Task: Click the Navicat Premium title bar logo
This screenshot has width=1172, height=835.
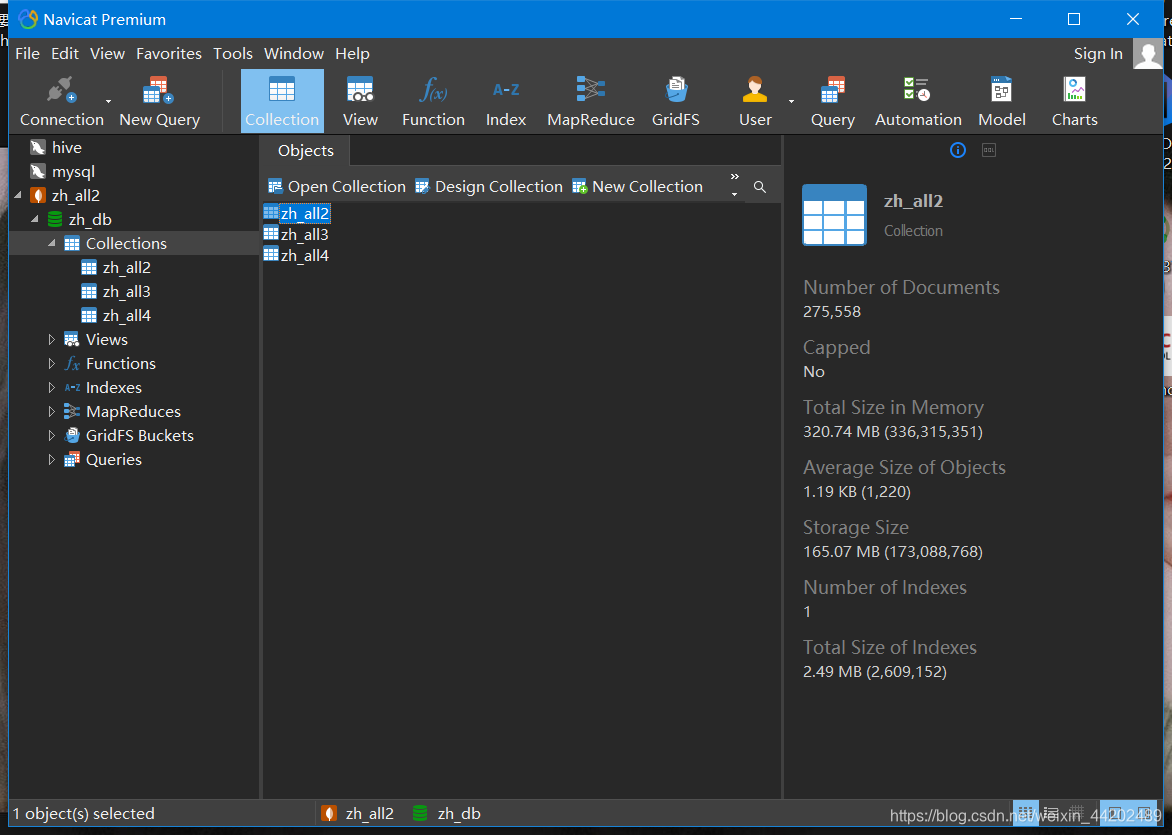Action: click(x=28, y=19)
